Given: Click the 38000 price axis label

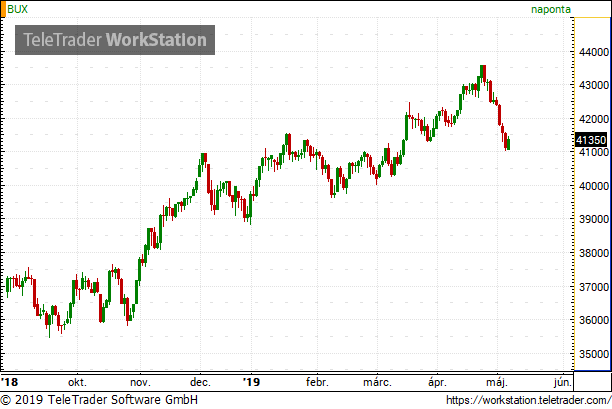Looking at the screenshot, I should (594, 253).
